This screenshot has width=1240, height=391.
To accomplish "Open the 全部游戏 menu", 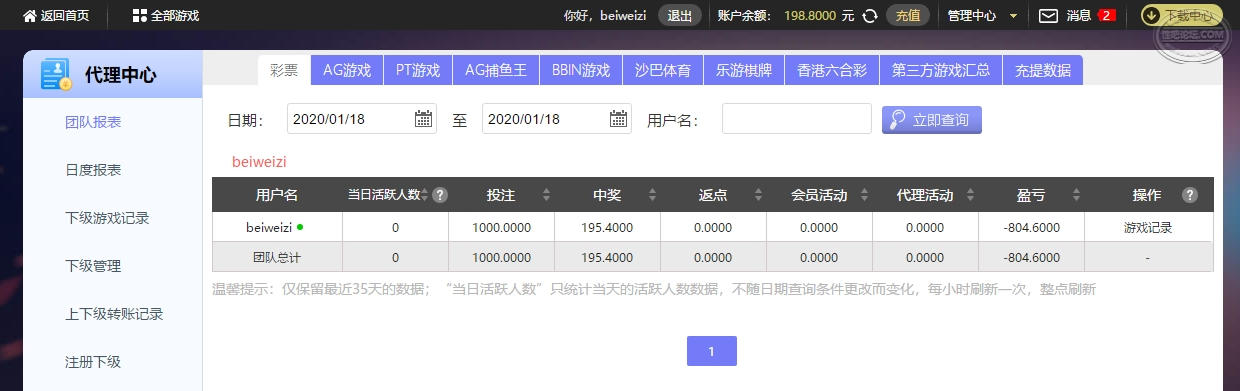I will click(175, 15).
